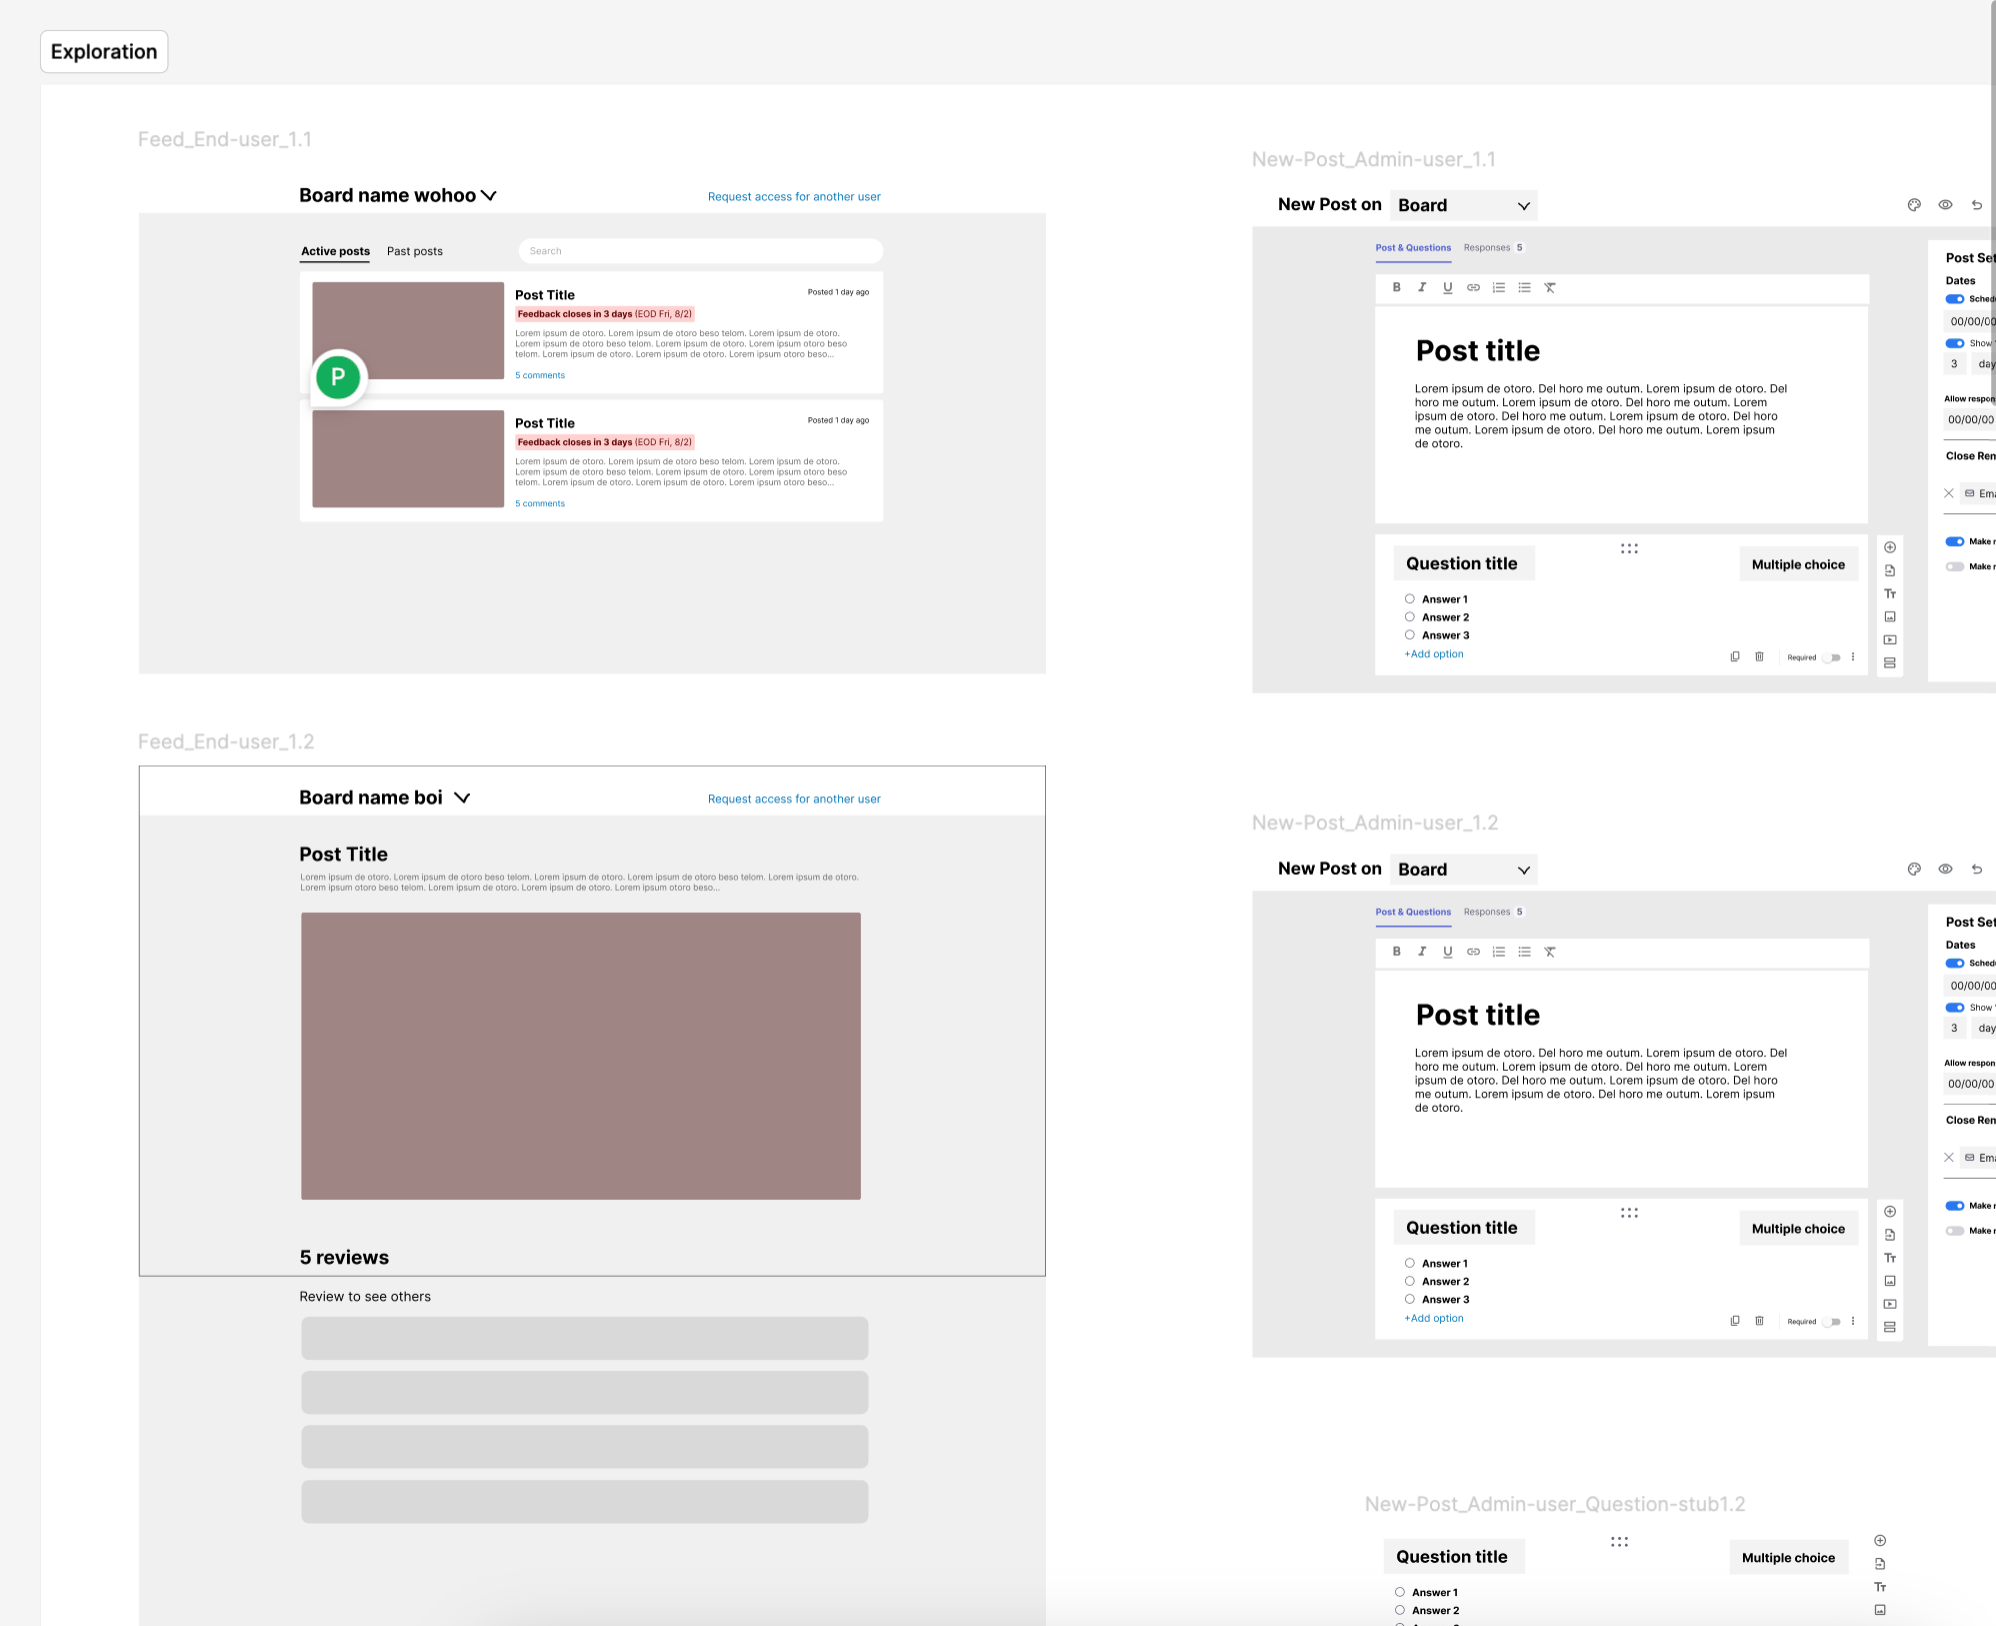Click the Search field in the feed

click(700, 251)
